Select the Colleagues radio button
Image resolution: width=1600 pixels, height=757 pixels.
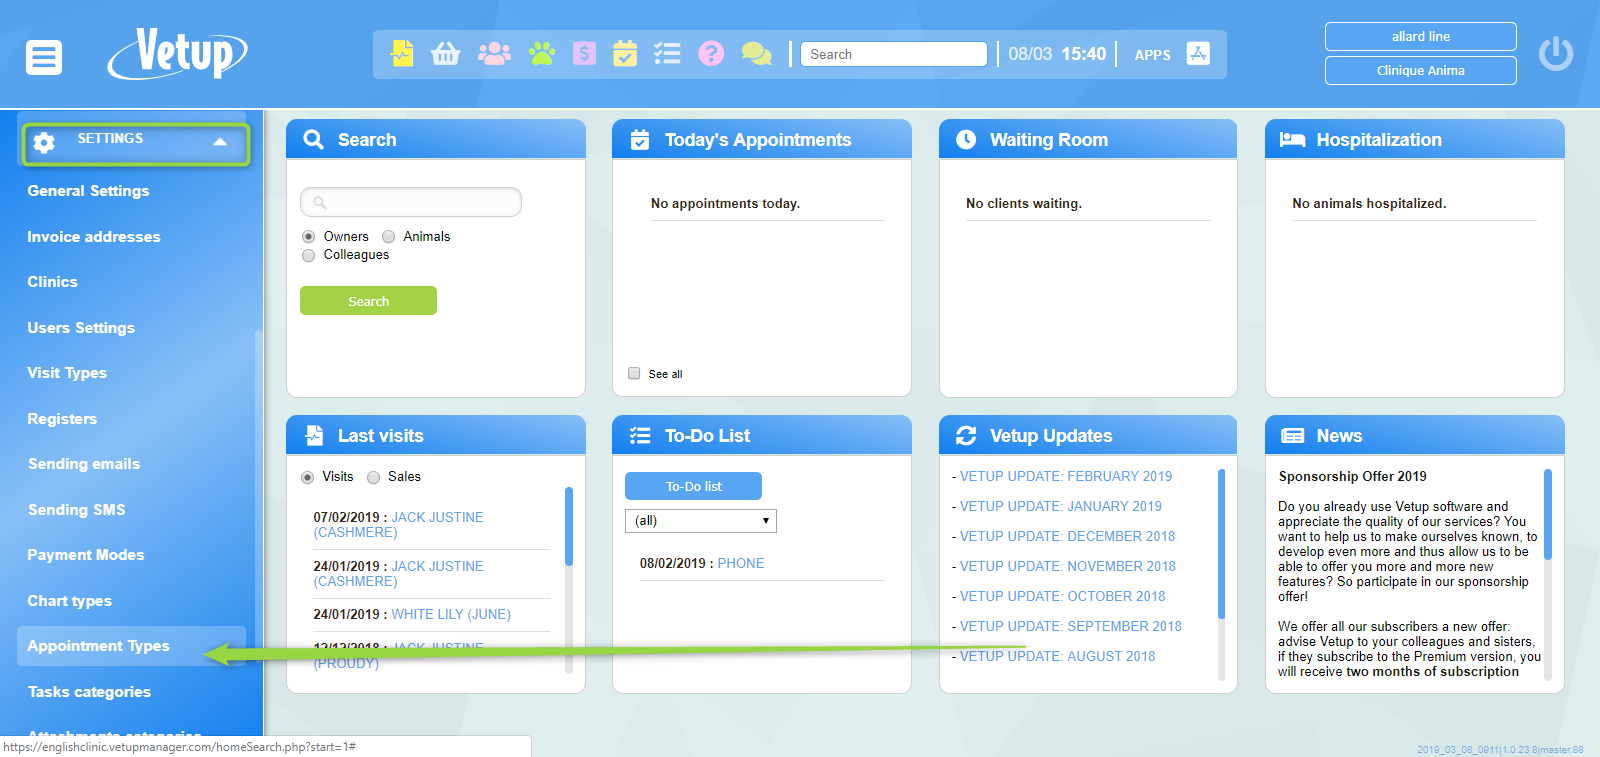tap(309, 255)
